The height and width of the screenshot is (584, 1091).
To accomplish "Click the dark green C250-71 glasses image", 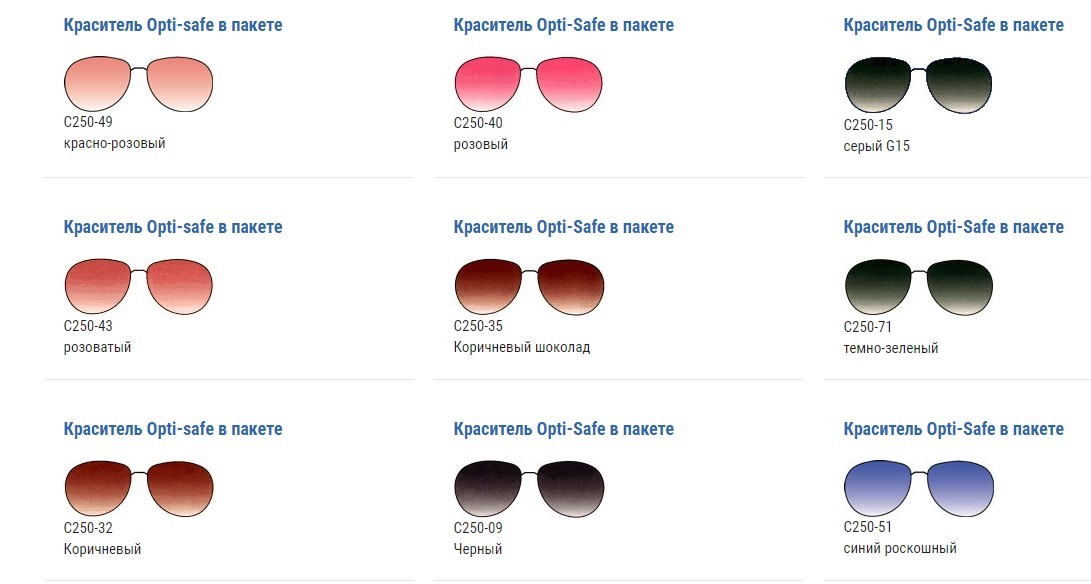I will point(918,287).
